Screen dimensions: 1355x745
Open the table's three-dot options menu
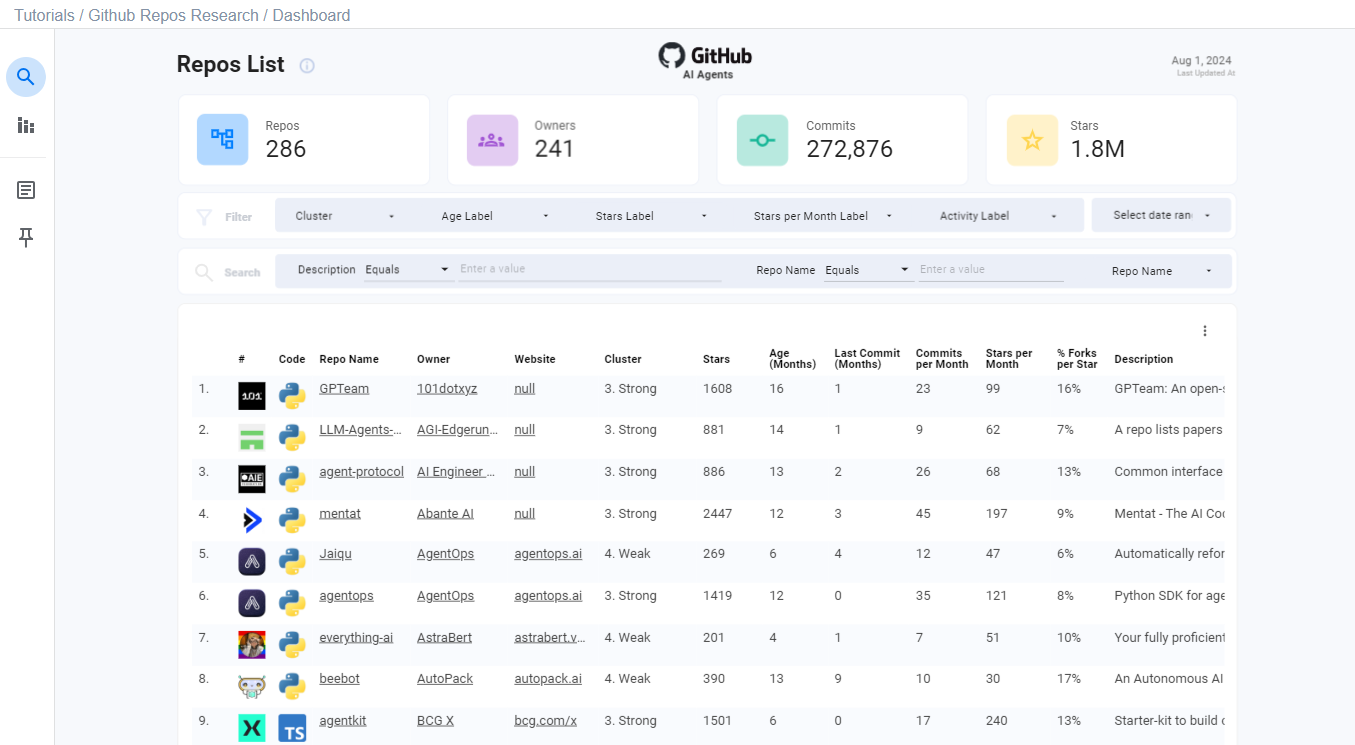(x=1205, y=331)
